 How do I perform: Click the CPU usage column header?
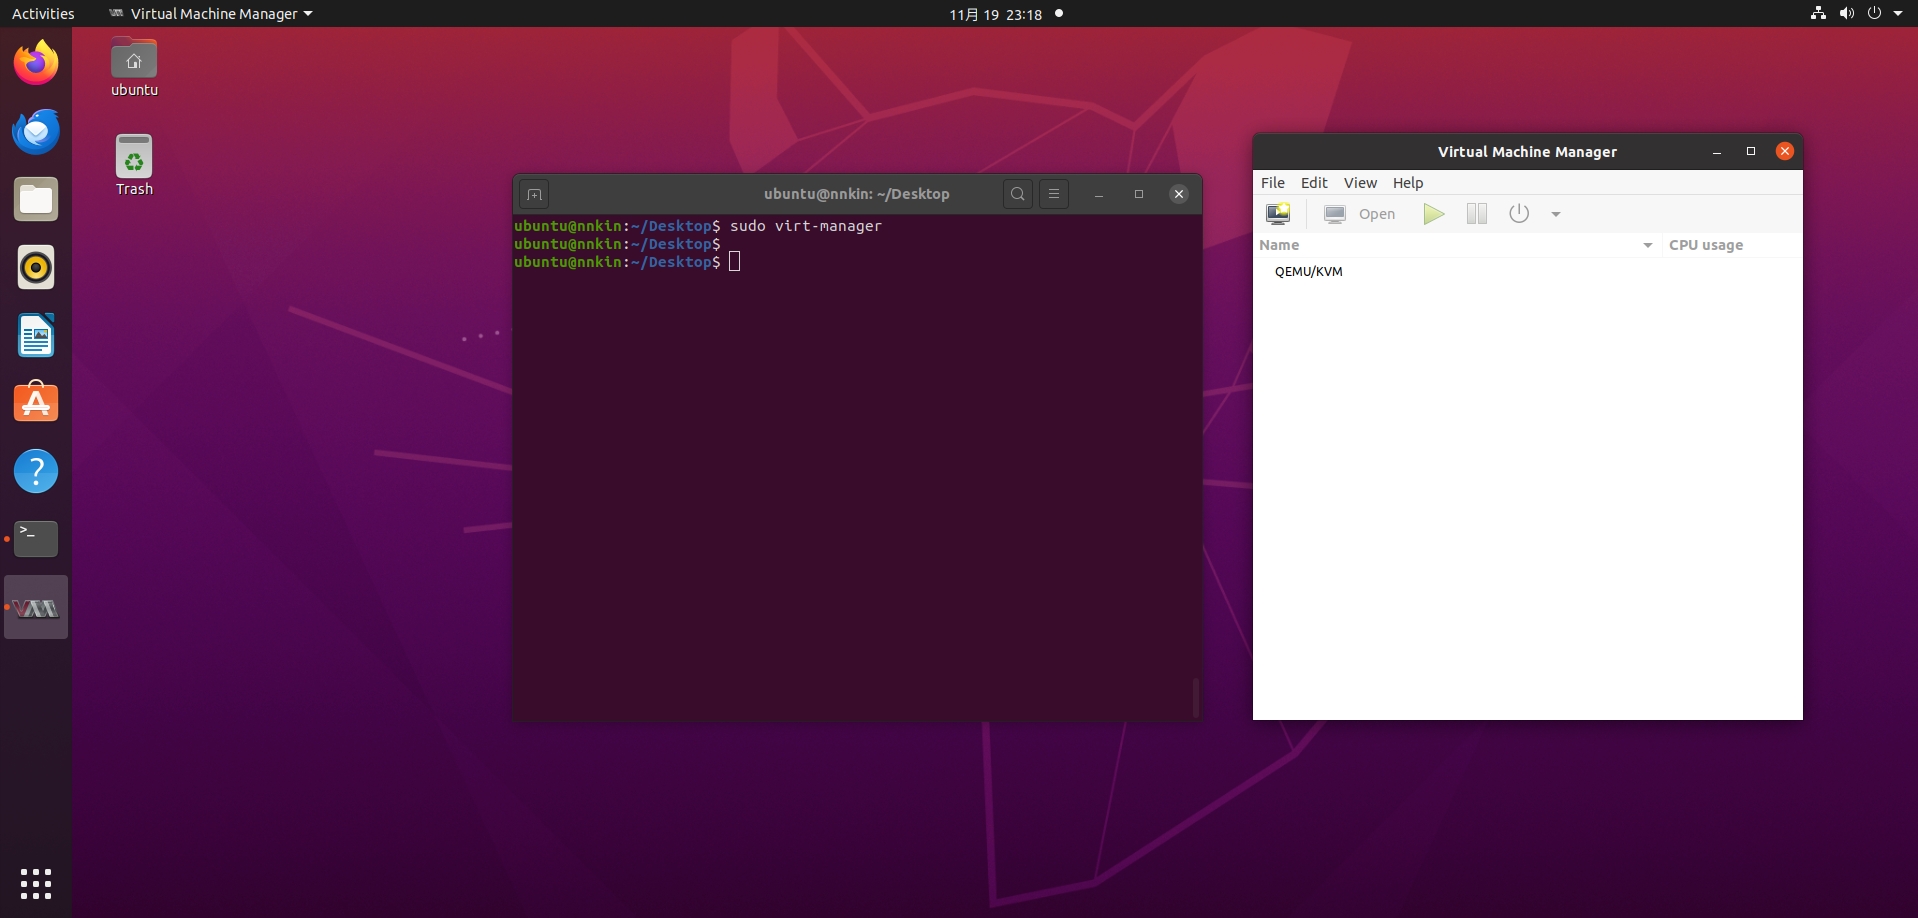1705,245
